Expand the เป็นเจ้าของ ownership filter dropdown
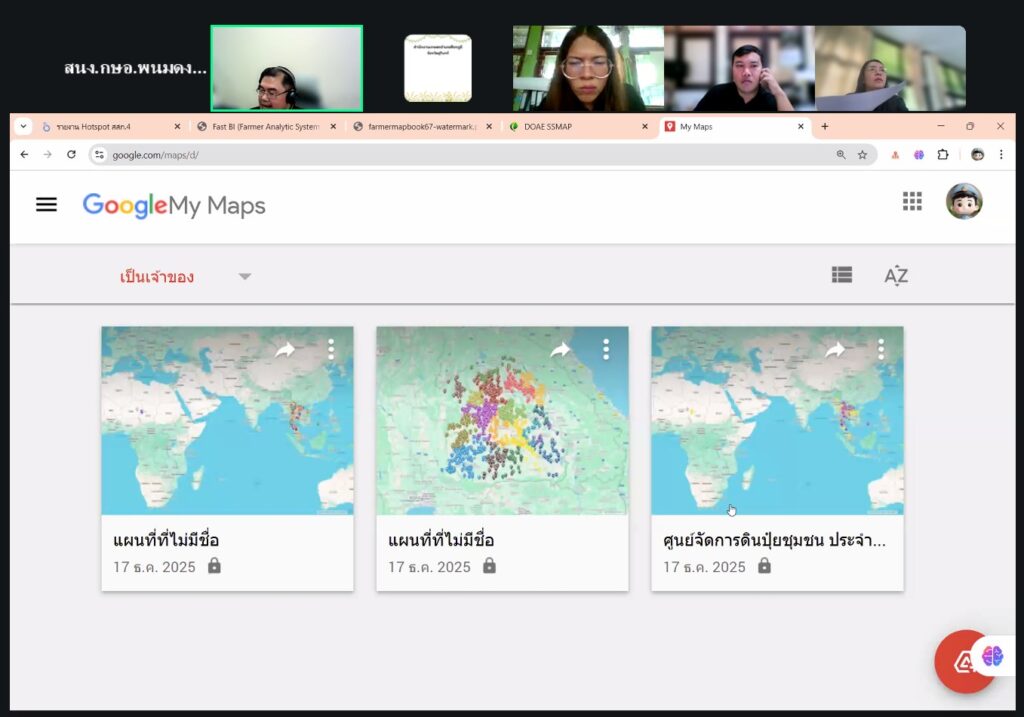 [245, 277]
